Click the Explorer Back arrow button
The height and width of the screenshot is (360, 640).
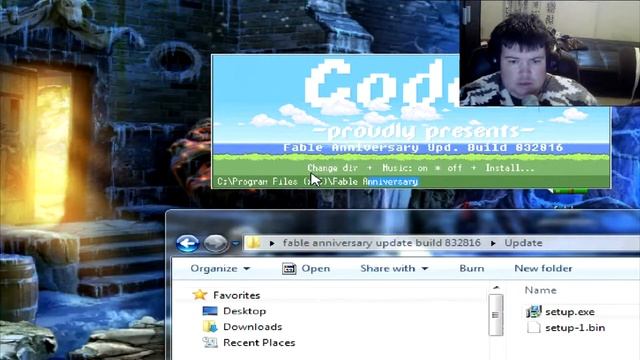point(188,244)
